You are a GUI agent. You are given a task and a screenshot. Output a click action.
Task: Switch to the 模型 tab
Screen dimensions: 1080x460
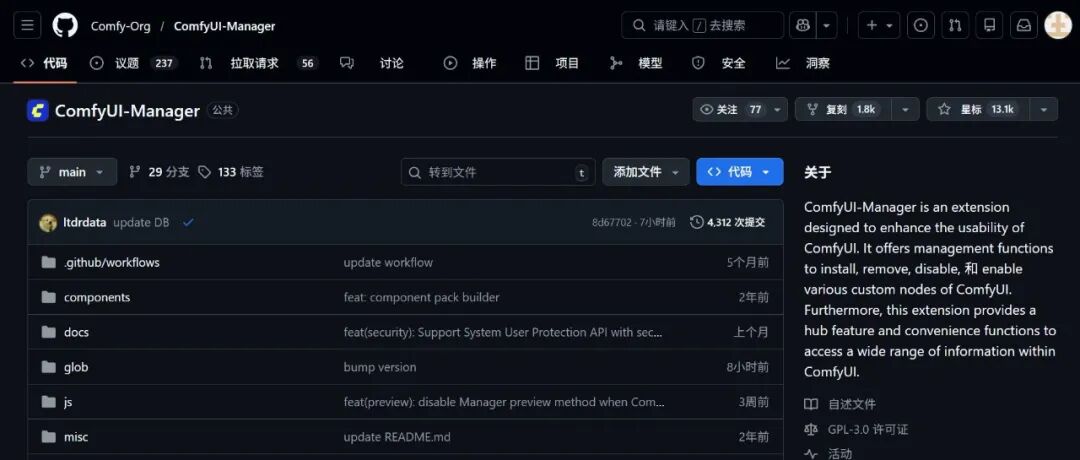636,63
